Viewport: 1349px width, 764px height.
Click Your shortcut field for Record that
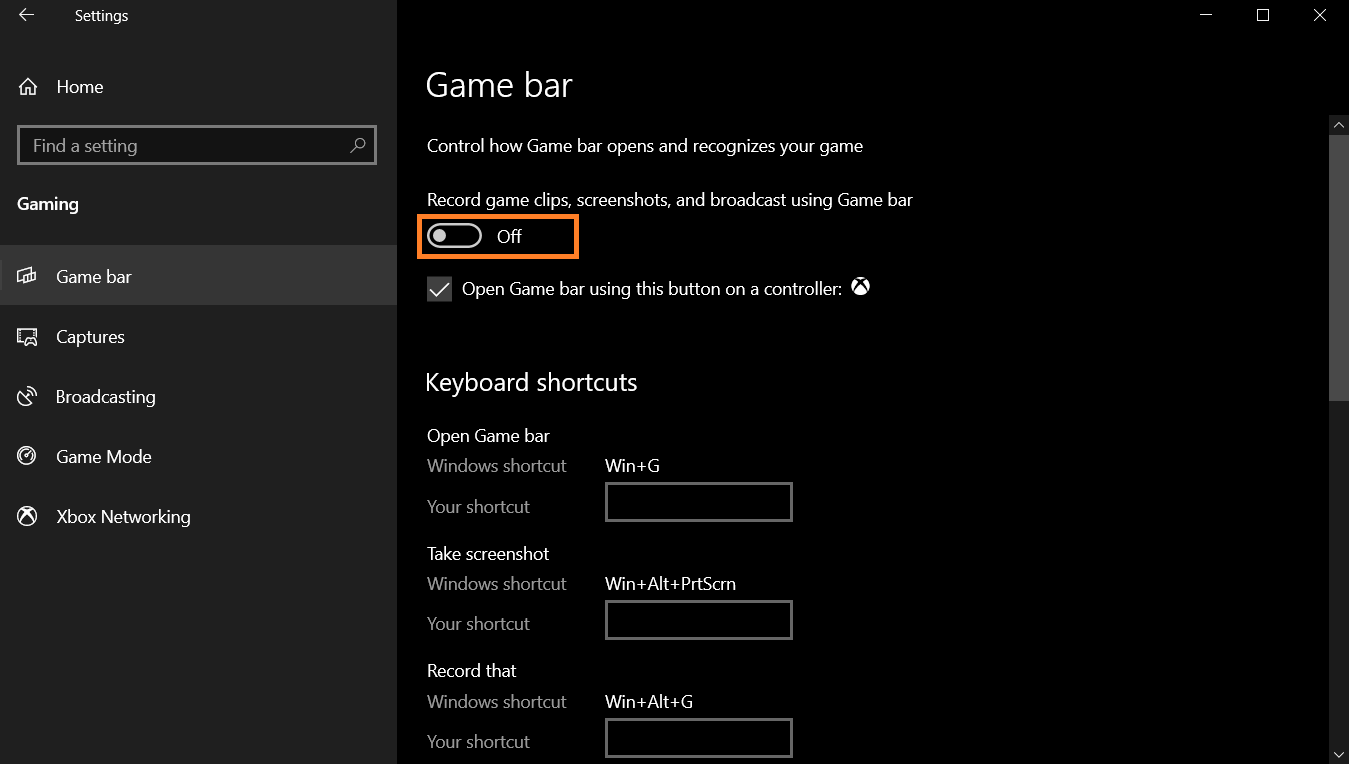pos(698,738)
